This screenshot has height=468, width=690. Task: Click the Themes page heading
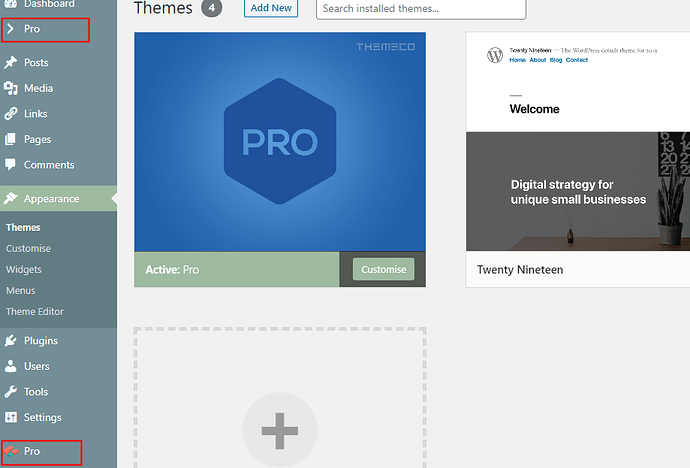click(x=163, y=8)
